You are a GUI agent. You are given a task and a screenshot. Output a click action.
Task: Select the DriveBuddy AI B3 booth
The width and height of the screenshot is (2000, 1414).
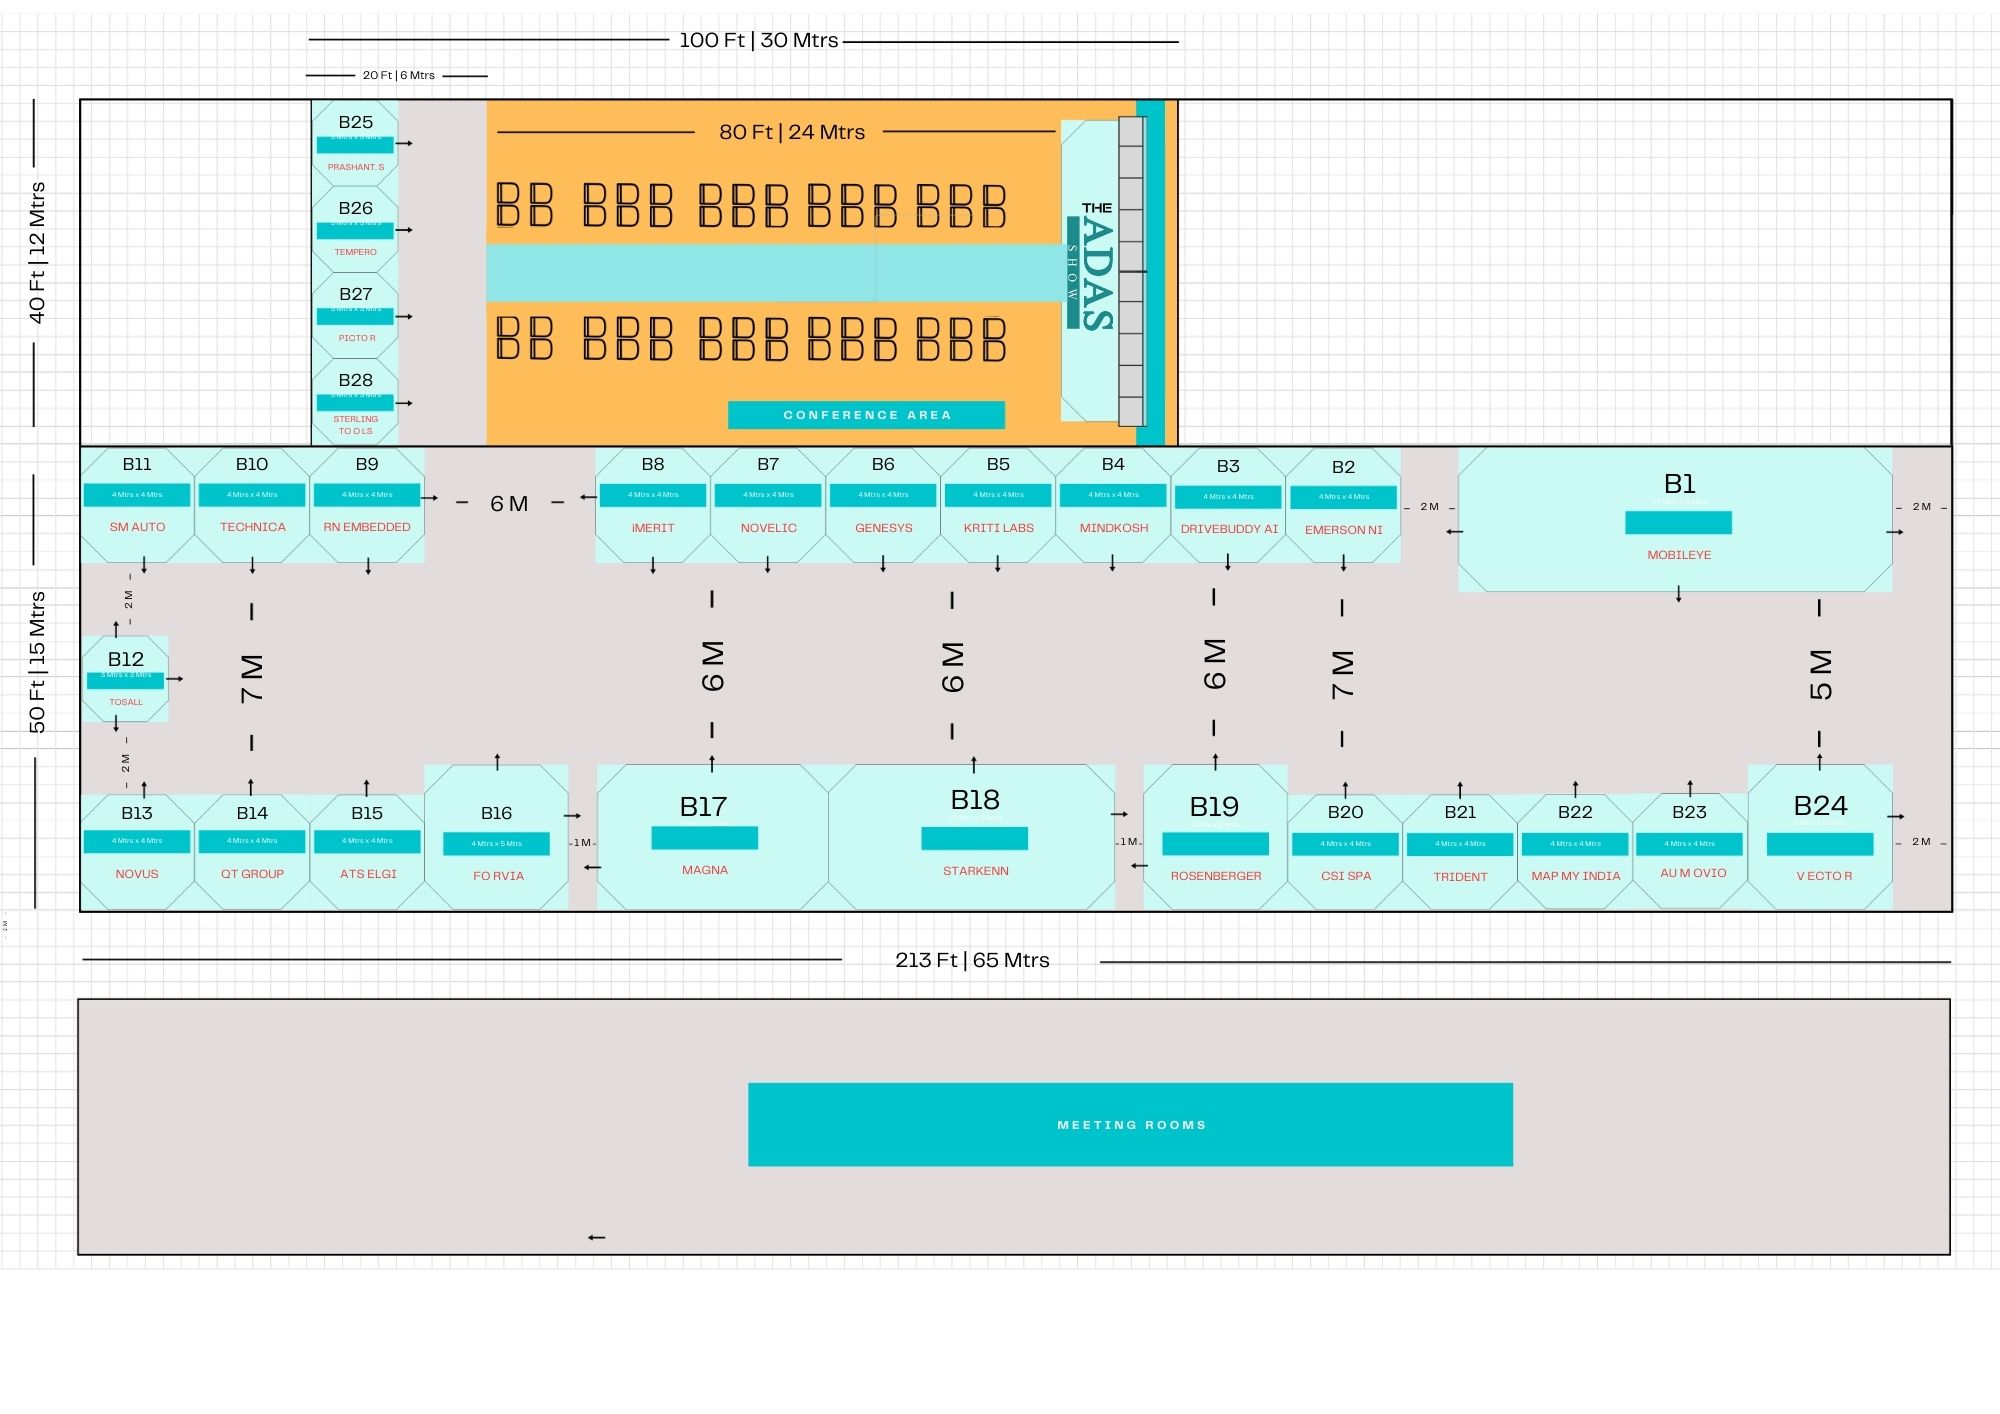pyautogui.click(x=1228, y=507)
